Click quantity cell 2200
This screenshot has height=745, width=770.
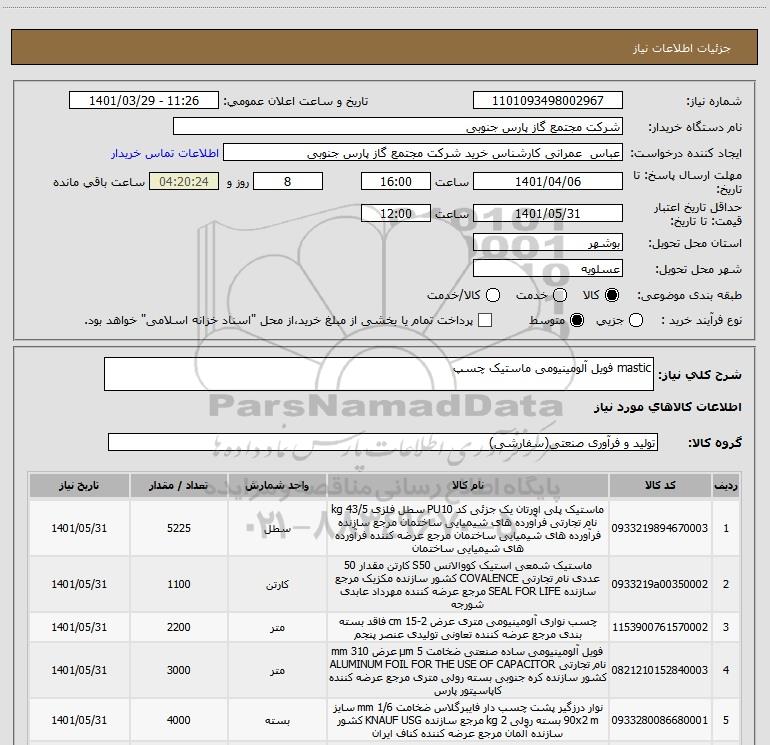pos(179,627)
